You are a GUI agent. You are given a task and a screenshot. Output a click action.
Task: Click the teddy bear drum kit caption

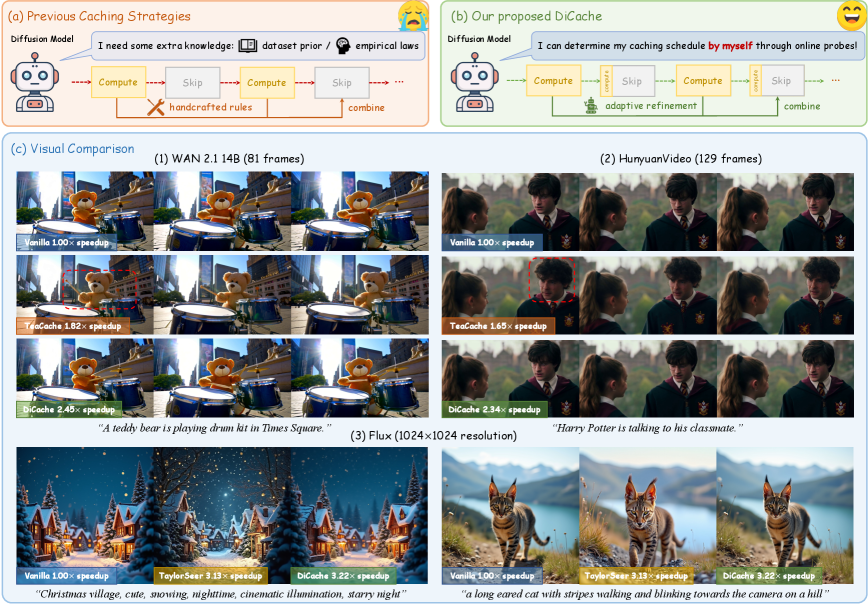(215, 428)
